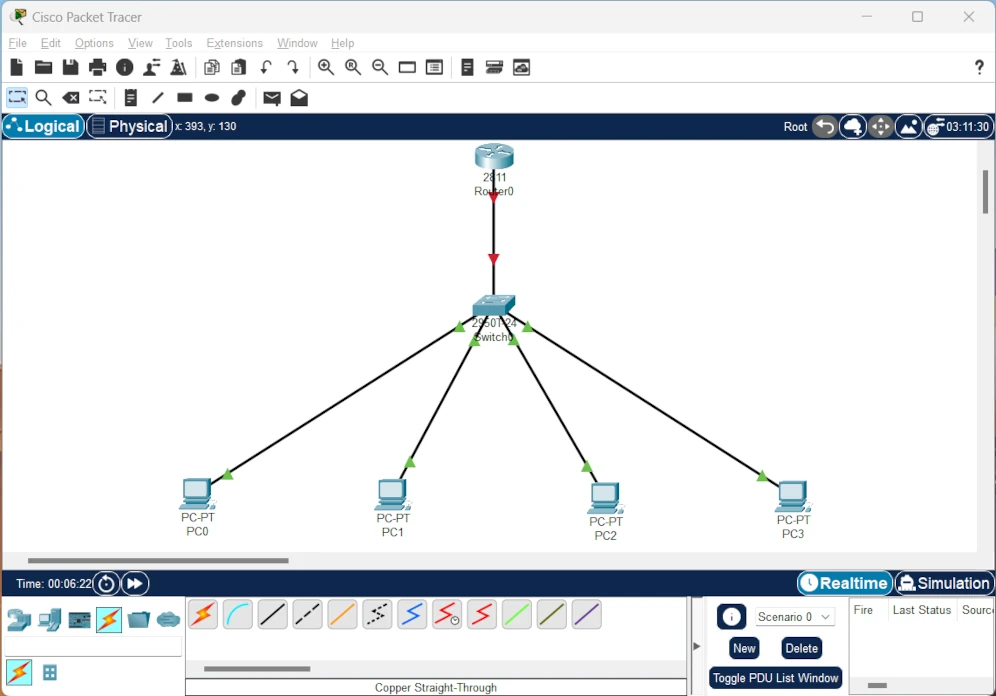Open the Edit menu
Viewport: 996px width, 696px height.
(x=50, y=43)
